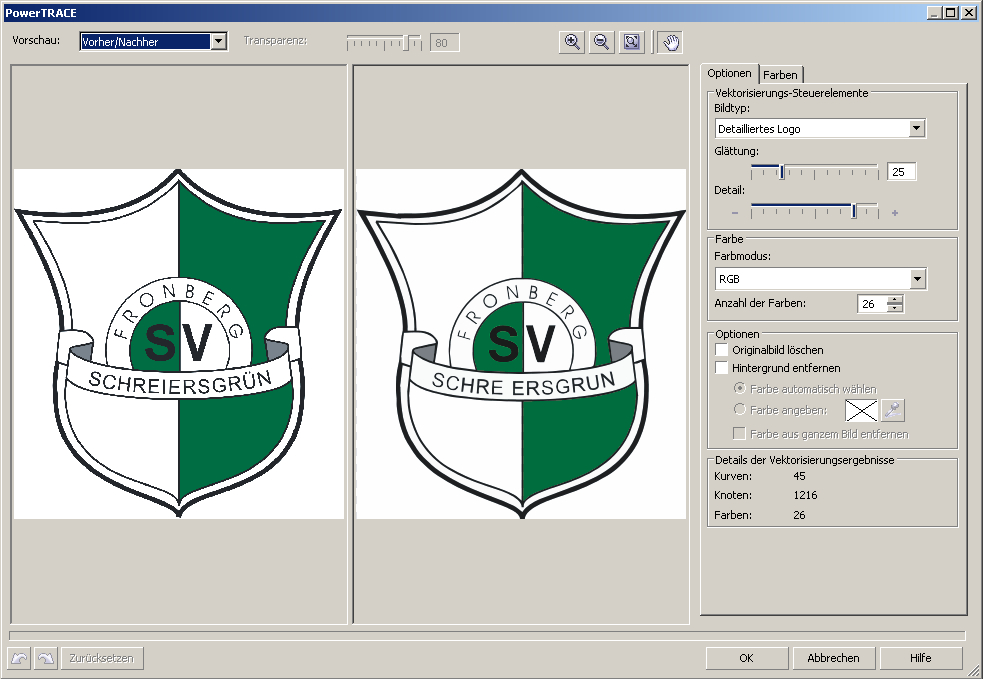Click the Zoom In magnifier icon
Image resolution: width=984 pixels, height=680 pixels.
[572, 42]
